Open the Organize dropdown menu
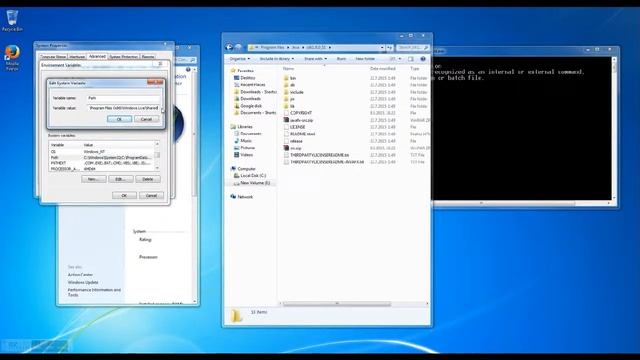The image size is (640, 360). click(x=239, y=59)
